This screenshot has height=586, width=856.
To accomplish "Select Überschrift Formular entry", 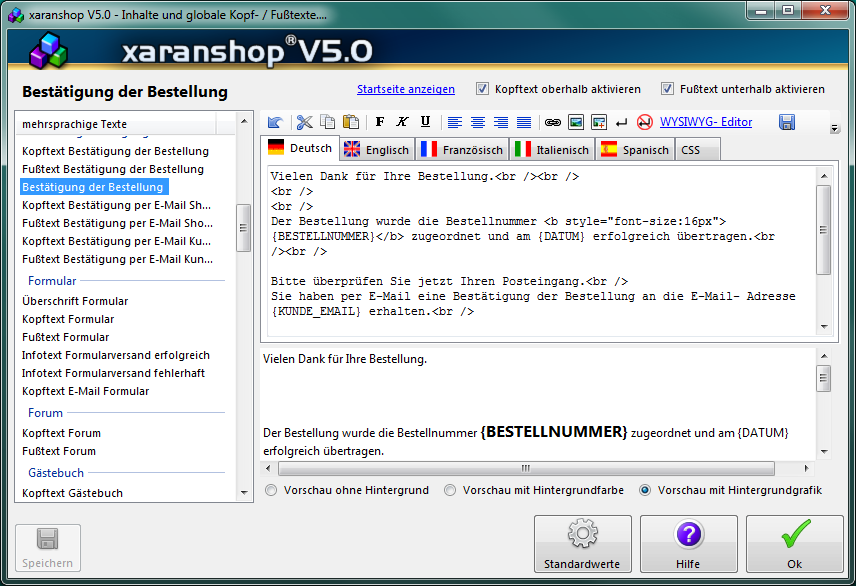I will coord(75,301).
